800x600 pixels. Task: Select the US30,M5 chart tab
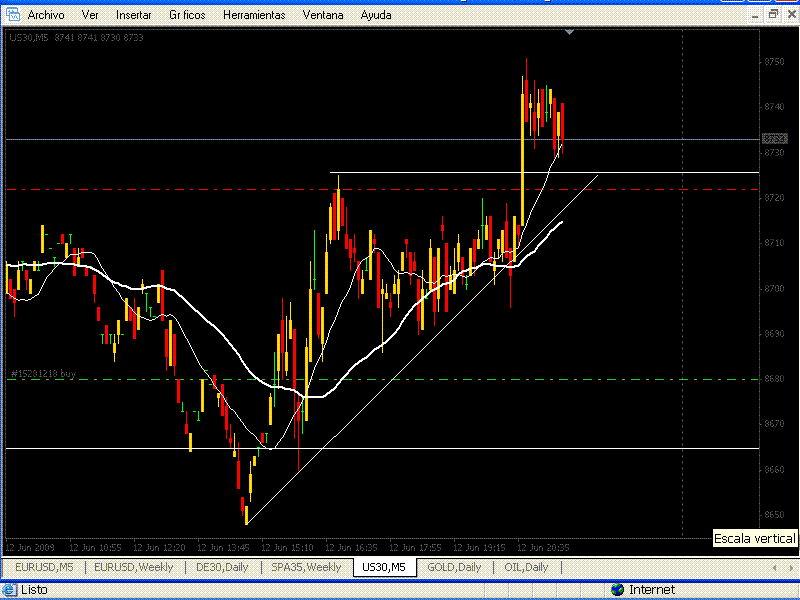(x=384, y=567)
